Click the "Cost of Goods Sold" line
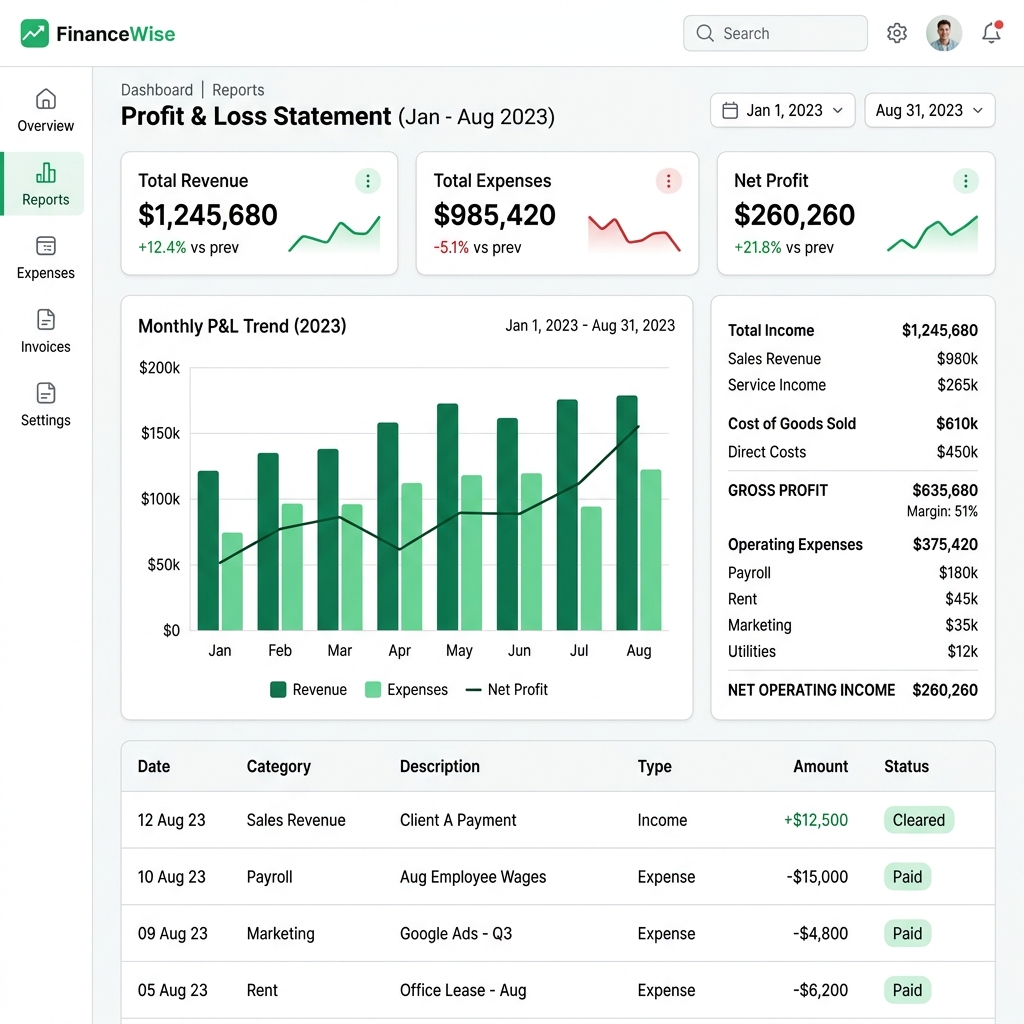The width and height of the screenshot is (1024, 1024). (853, 423)
